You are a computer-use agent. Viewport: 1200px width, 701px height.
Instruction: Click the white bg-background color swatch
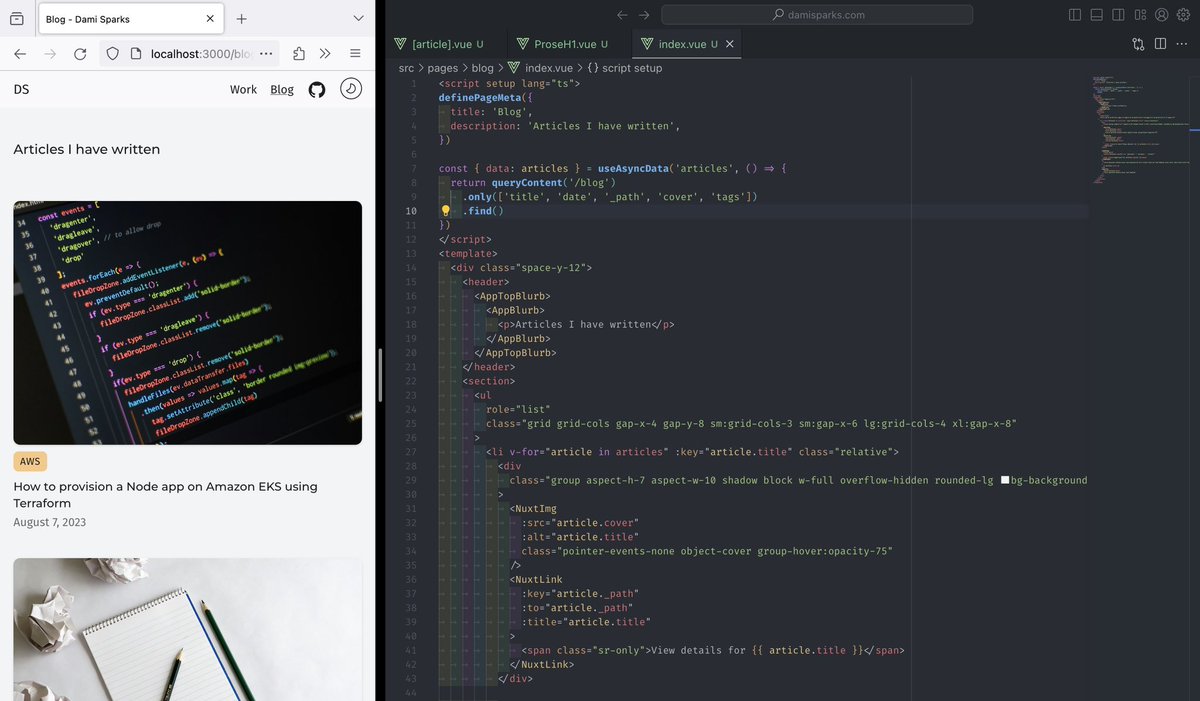pyautogui.click(x=1004, y=480)
